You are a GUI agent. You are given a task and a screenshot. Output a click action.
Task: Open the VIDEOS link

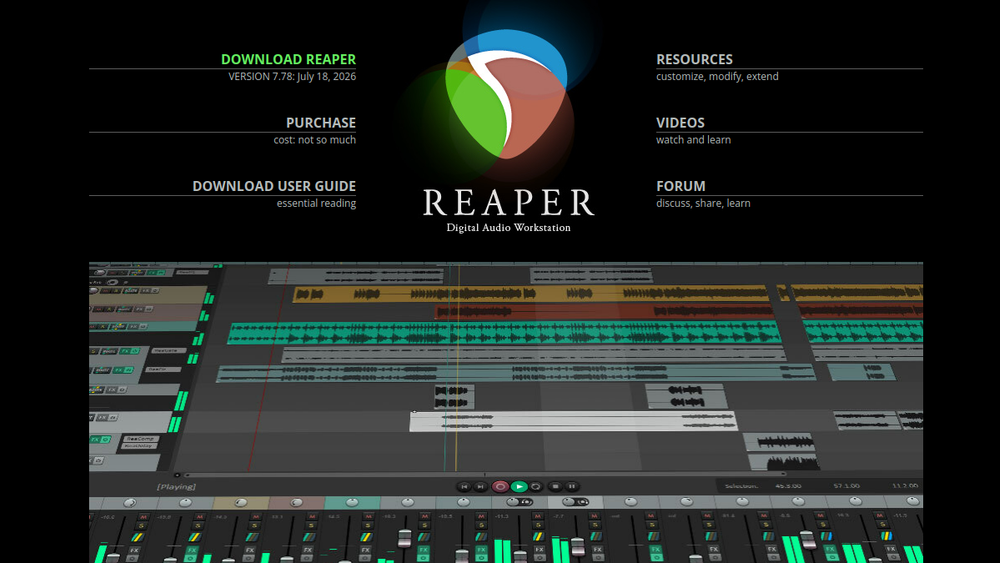pyautogui.click(x=680, y=123)
